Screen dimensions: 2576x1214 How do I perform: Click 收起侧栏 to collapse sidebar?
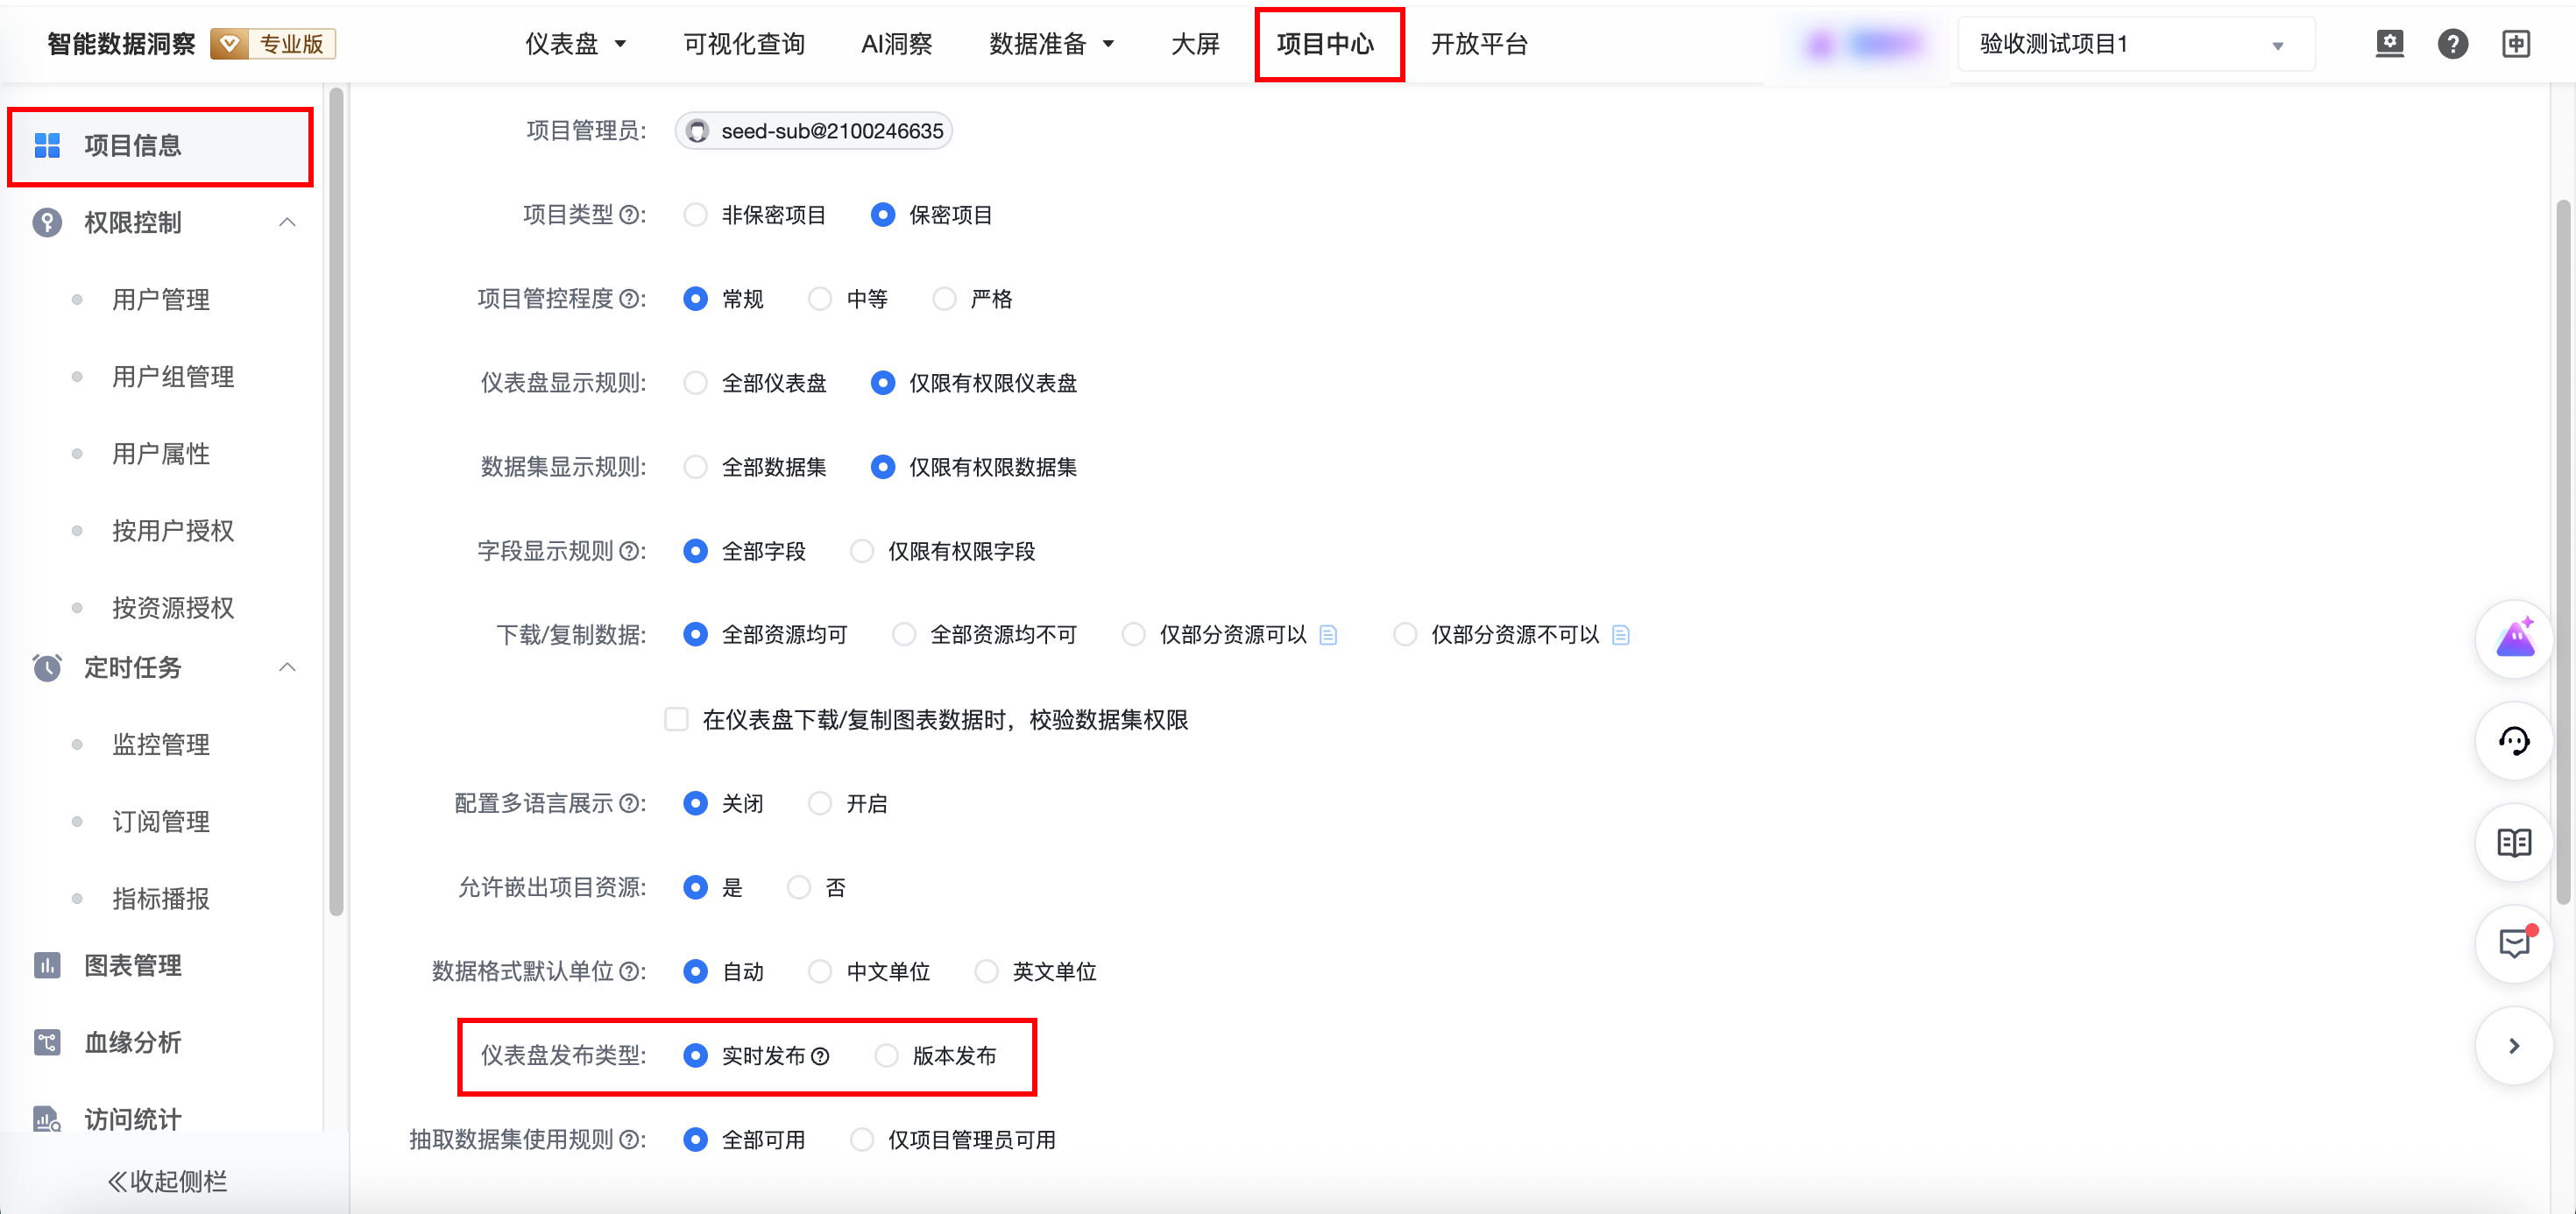click(167, 1181)
